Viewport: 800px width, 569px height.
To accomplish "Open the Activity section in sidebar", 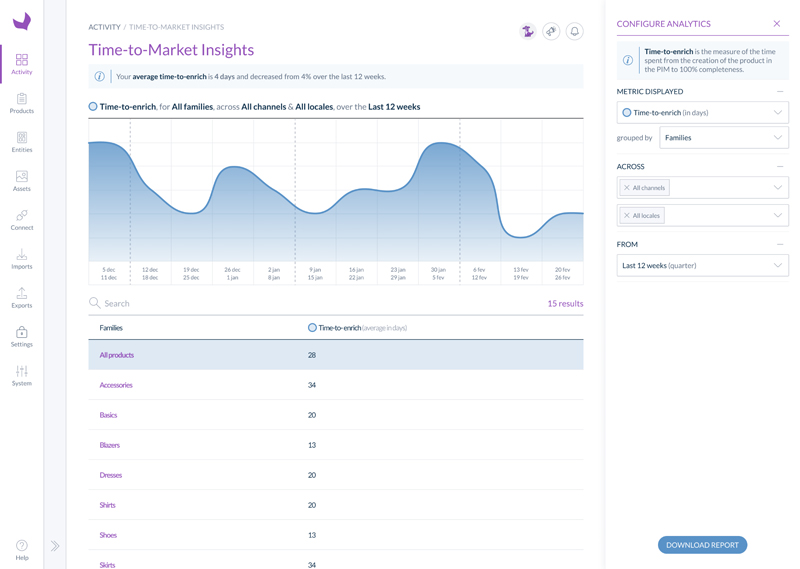I will tap(21, 64).
